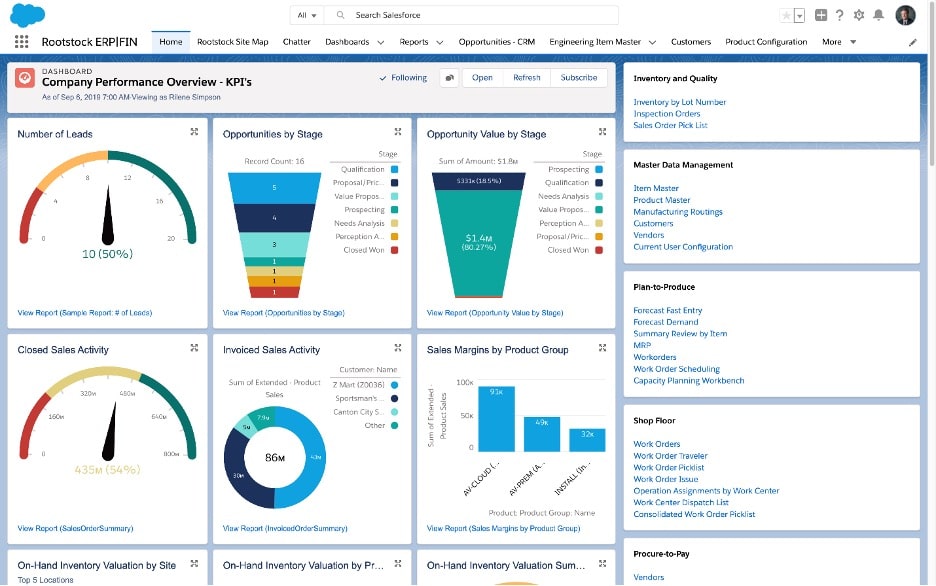
Task: Open the help question mark icon
Action: [x=839, y=15]
